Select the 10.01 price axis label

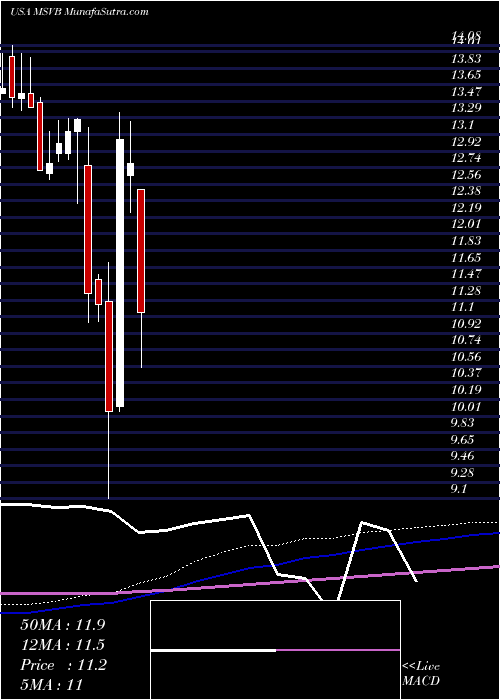[x=466, y=407]
